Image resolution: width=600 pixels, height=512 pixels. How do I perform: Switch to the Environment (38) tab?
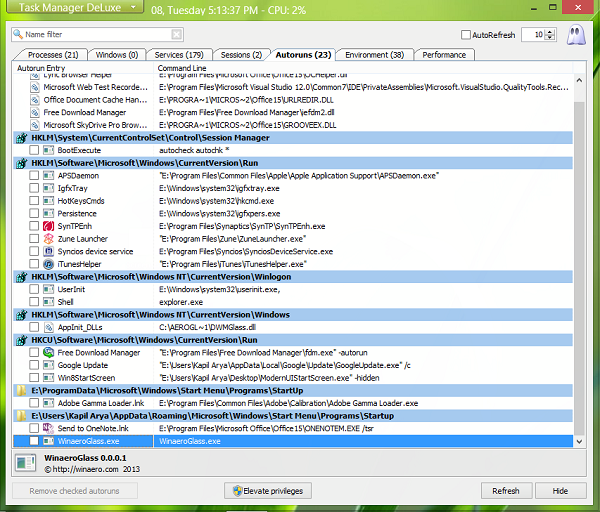click(x=375, y=55)
